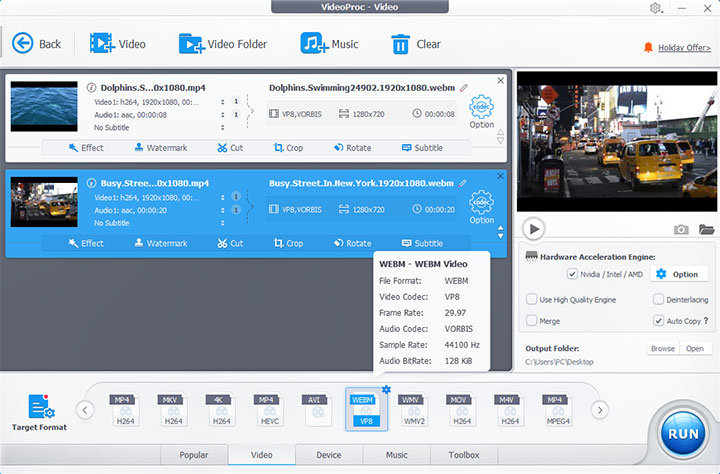Toggle the Auto Copy checkbox
720x474 pixels.
pyautogui.click(x=658, y=321)
